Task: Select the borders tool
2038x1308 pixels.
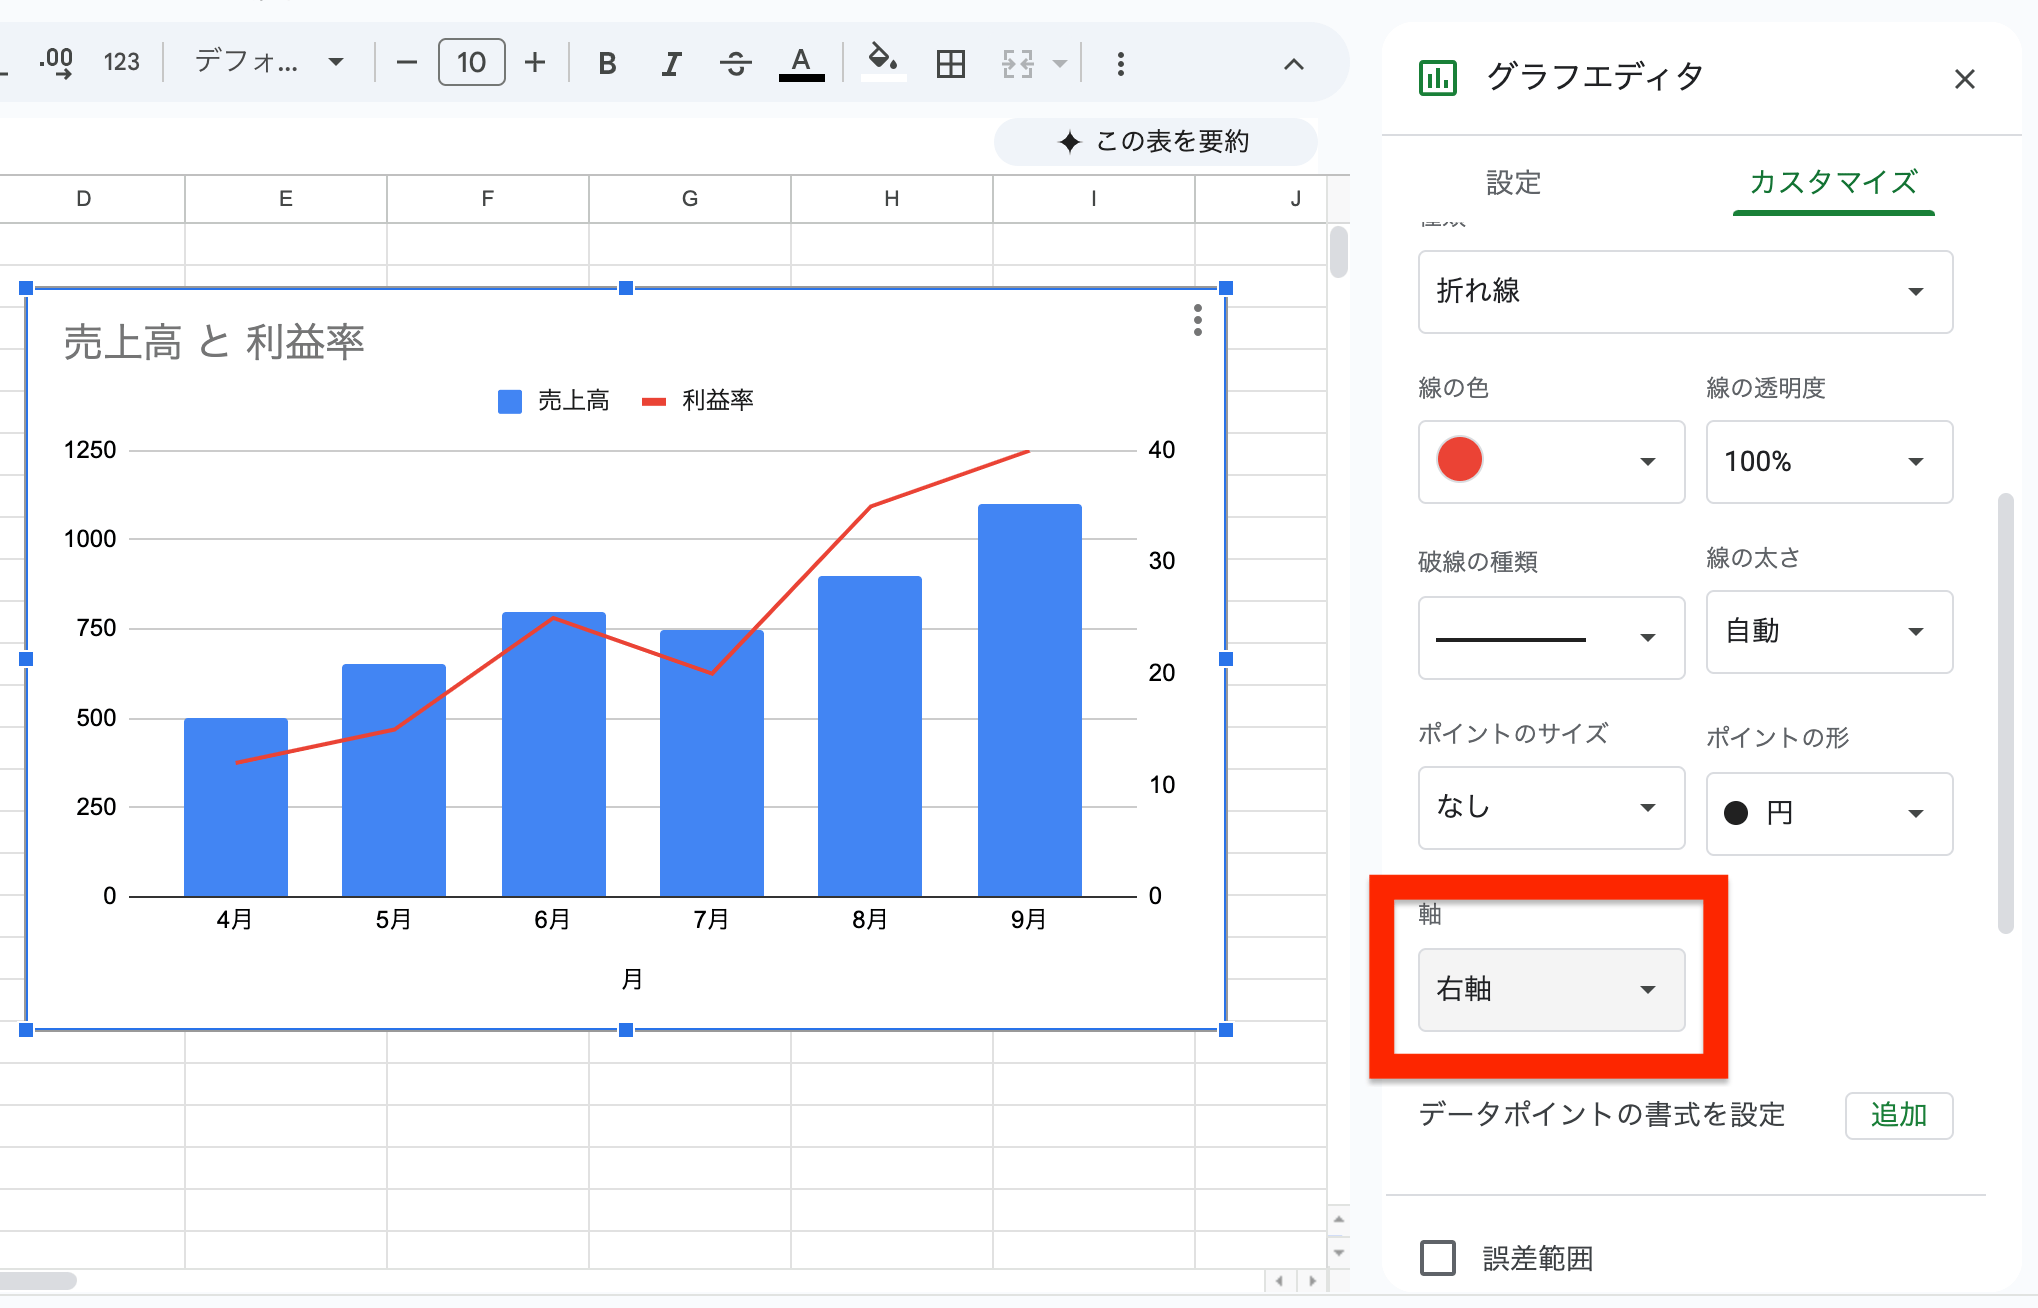Action: [x=949, y=62]
